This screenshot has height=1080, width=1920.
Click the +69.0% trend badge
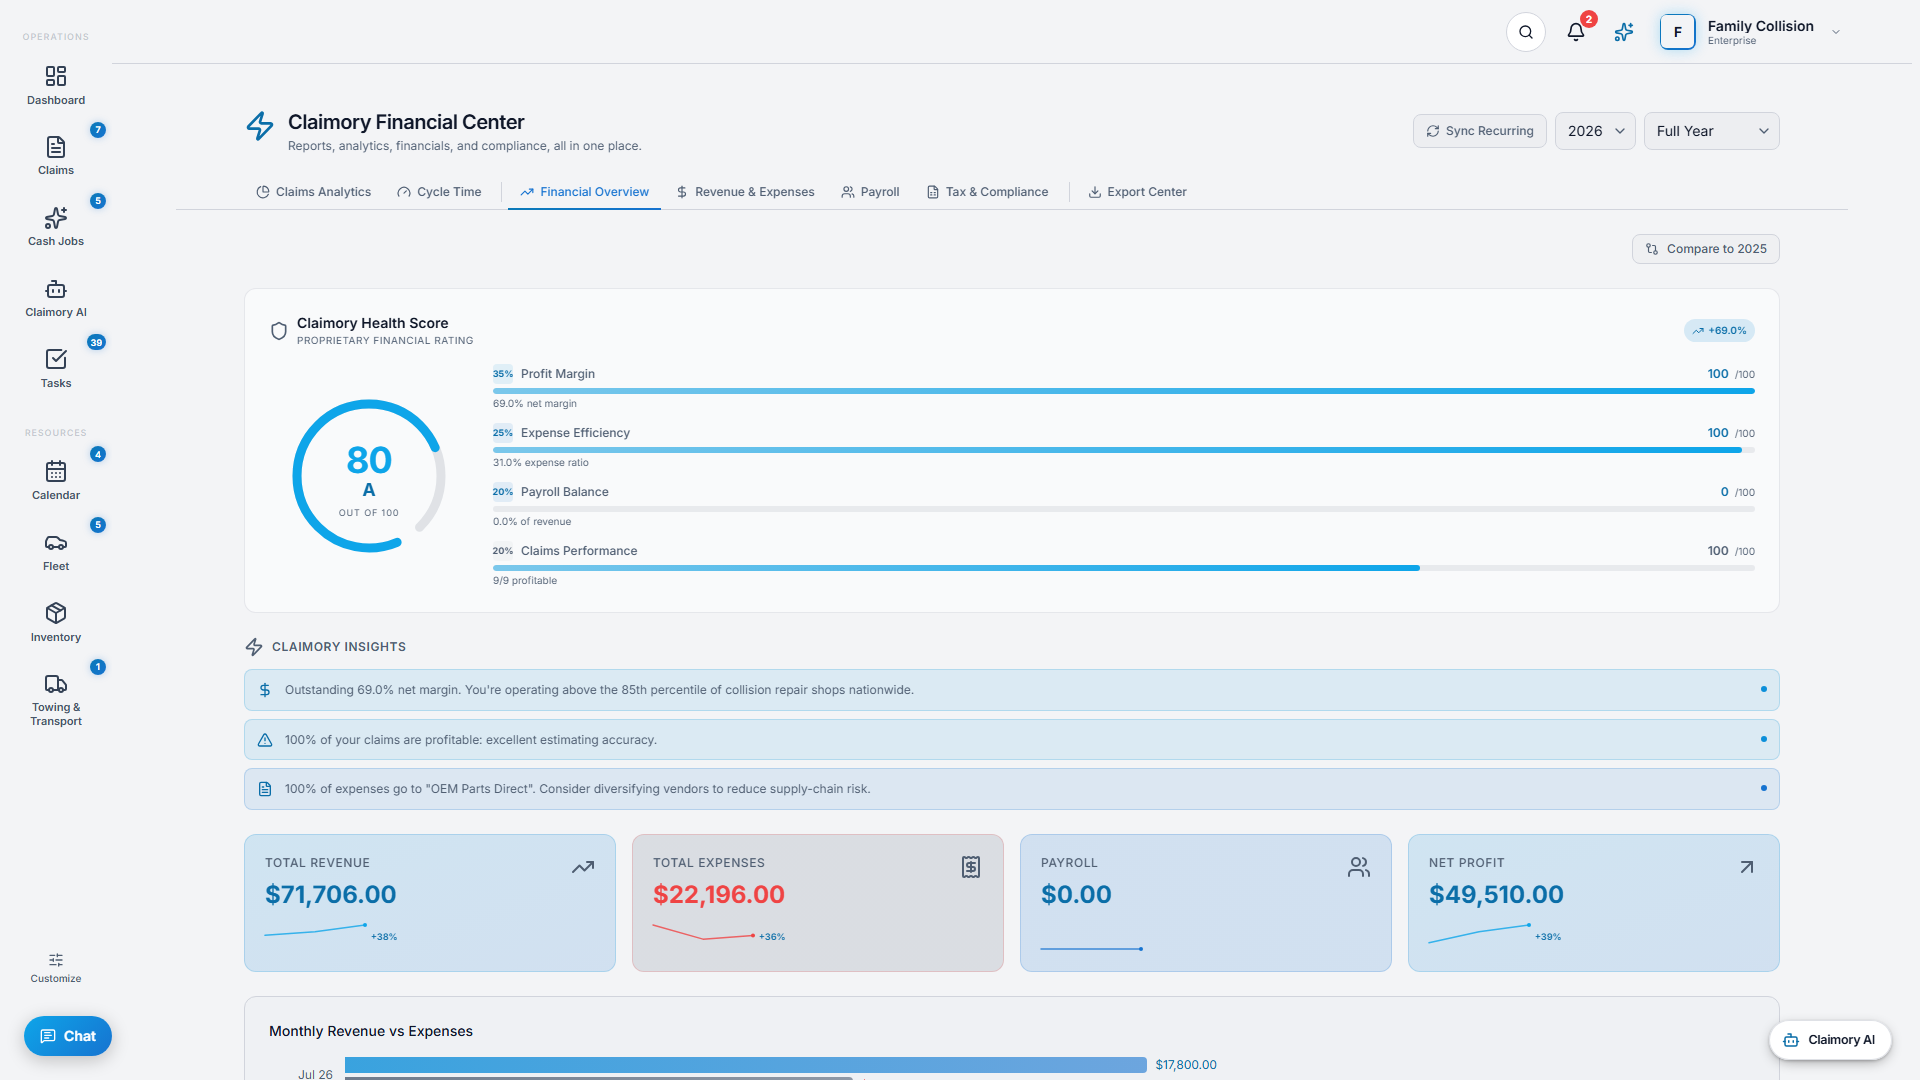click(x=1719, y=331)
